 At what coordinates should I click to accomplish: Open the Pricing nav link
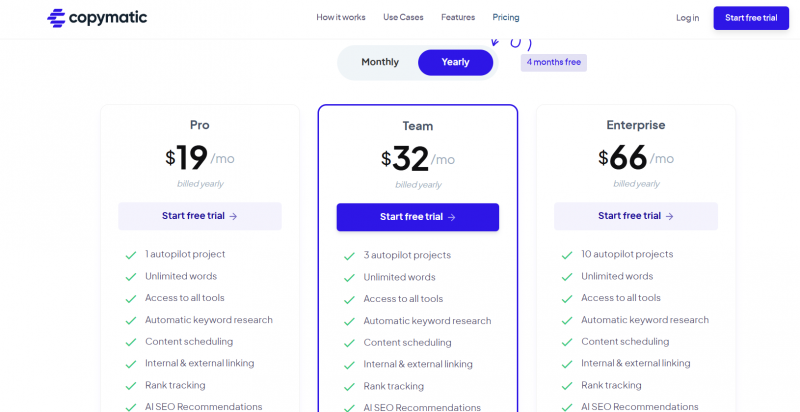[x=506, y=17]
